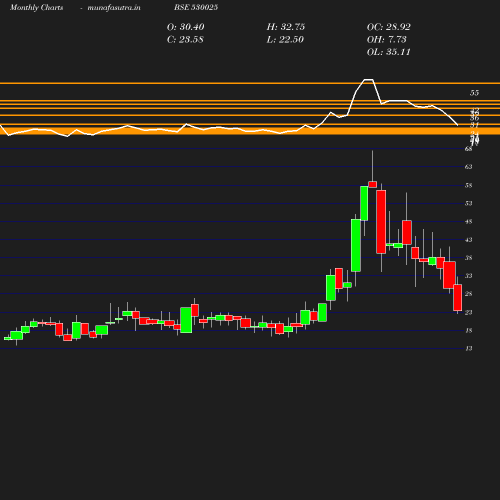Click the 'Monthly Charts' title text

[x=36, y=7]
